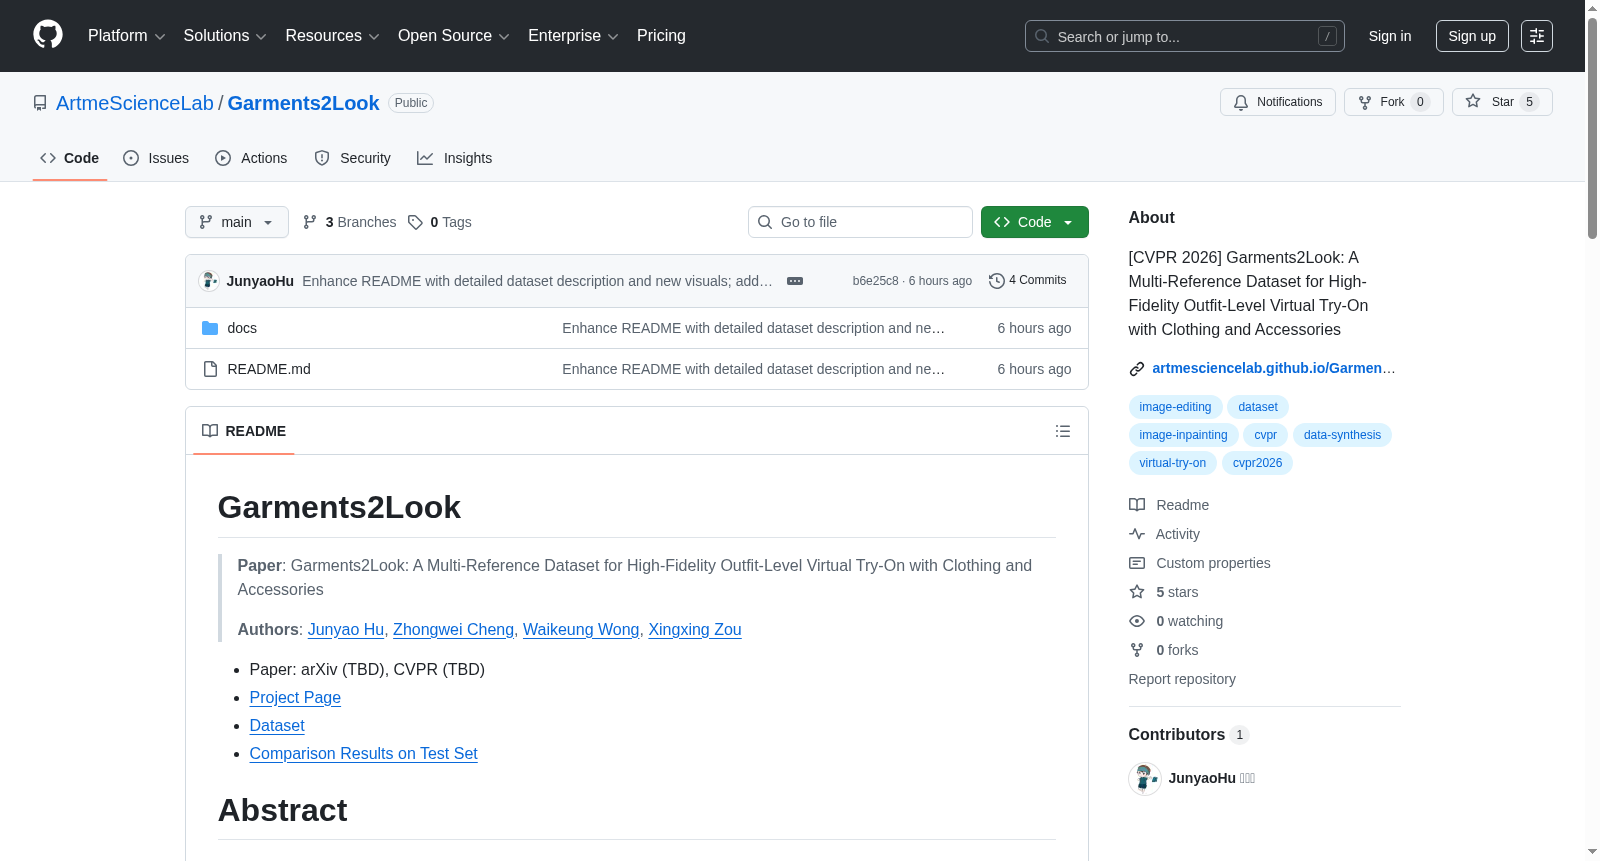This screenshot has height=861, width=1600.
Task: Open the command palette icon button
Action: (x=1537, y=36)
